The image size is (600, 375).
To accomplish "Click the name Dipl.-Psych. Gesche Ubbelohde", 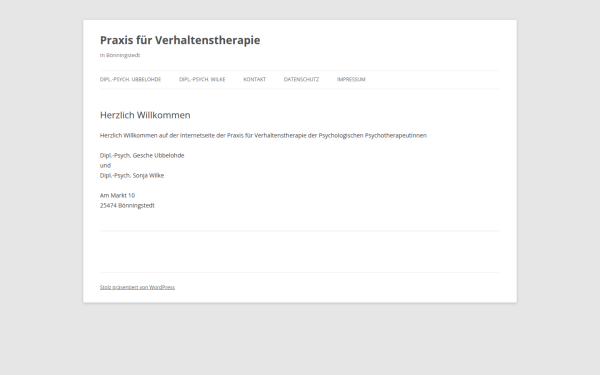I will (142, 155).
